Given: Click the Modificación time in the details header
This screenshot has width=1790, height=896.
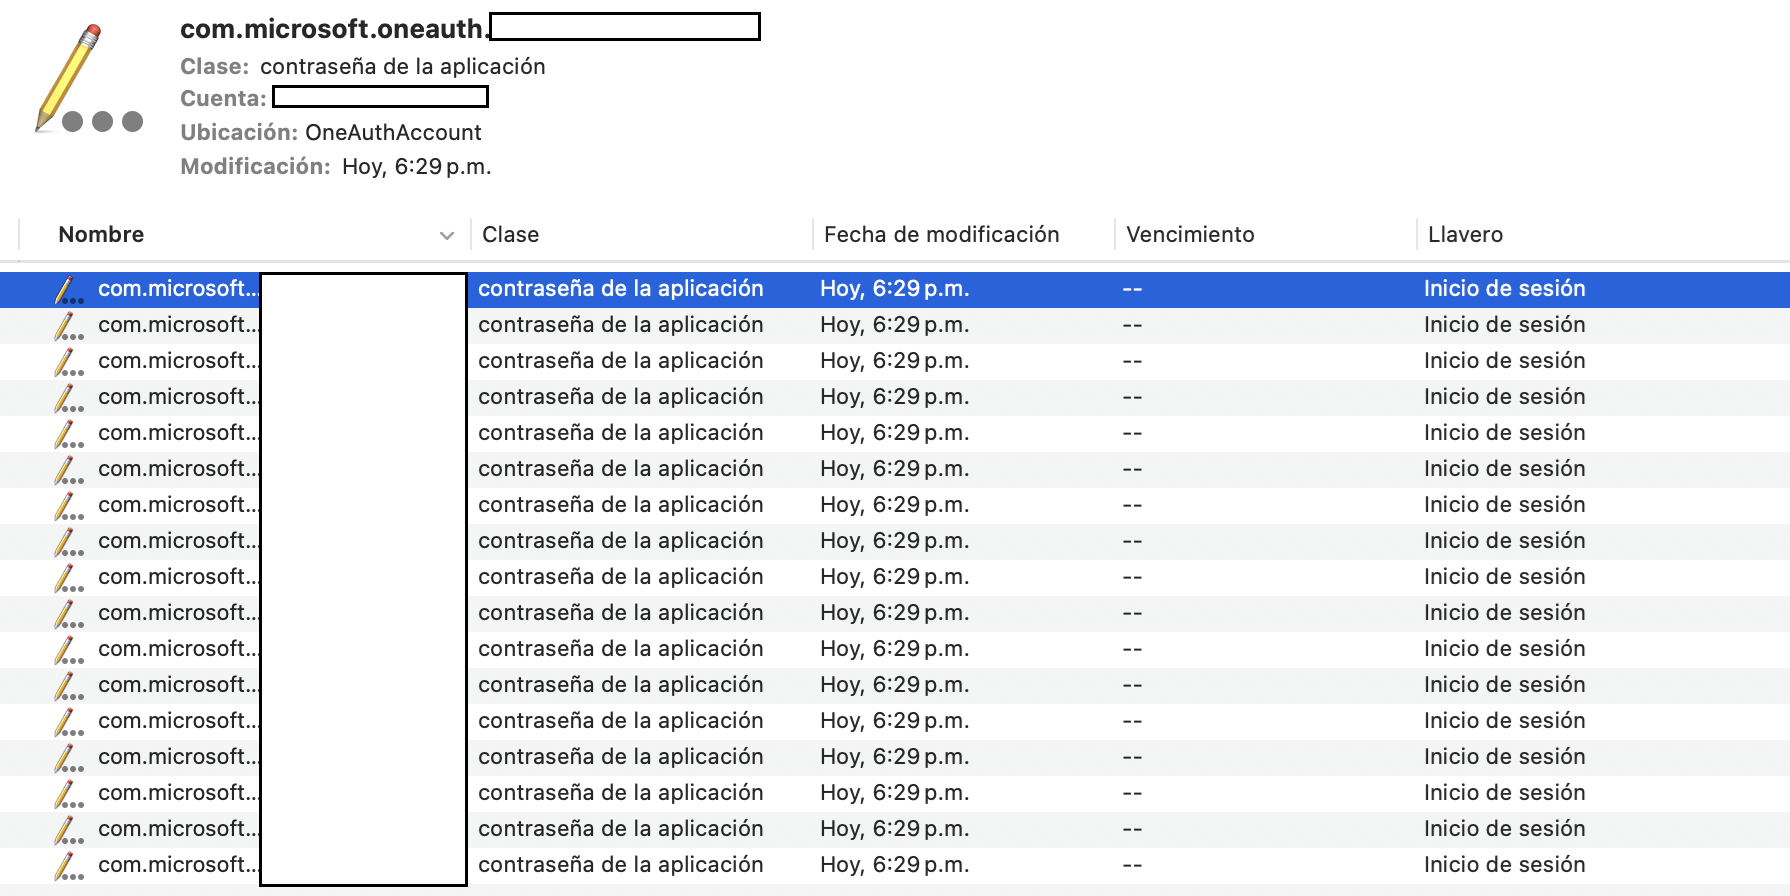Looking at the screenshot, I should pos(417,167).
